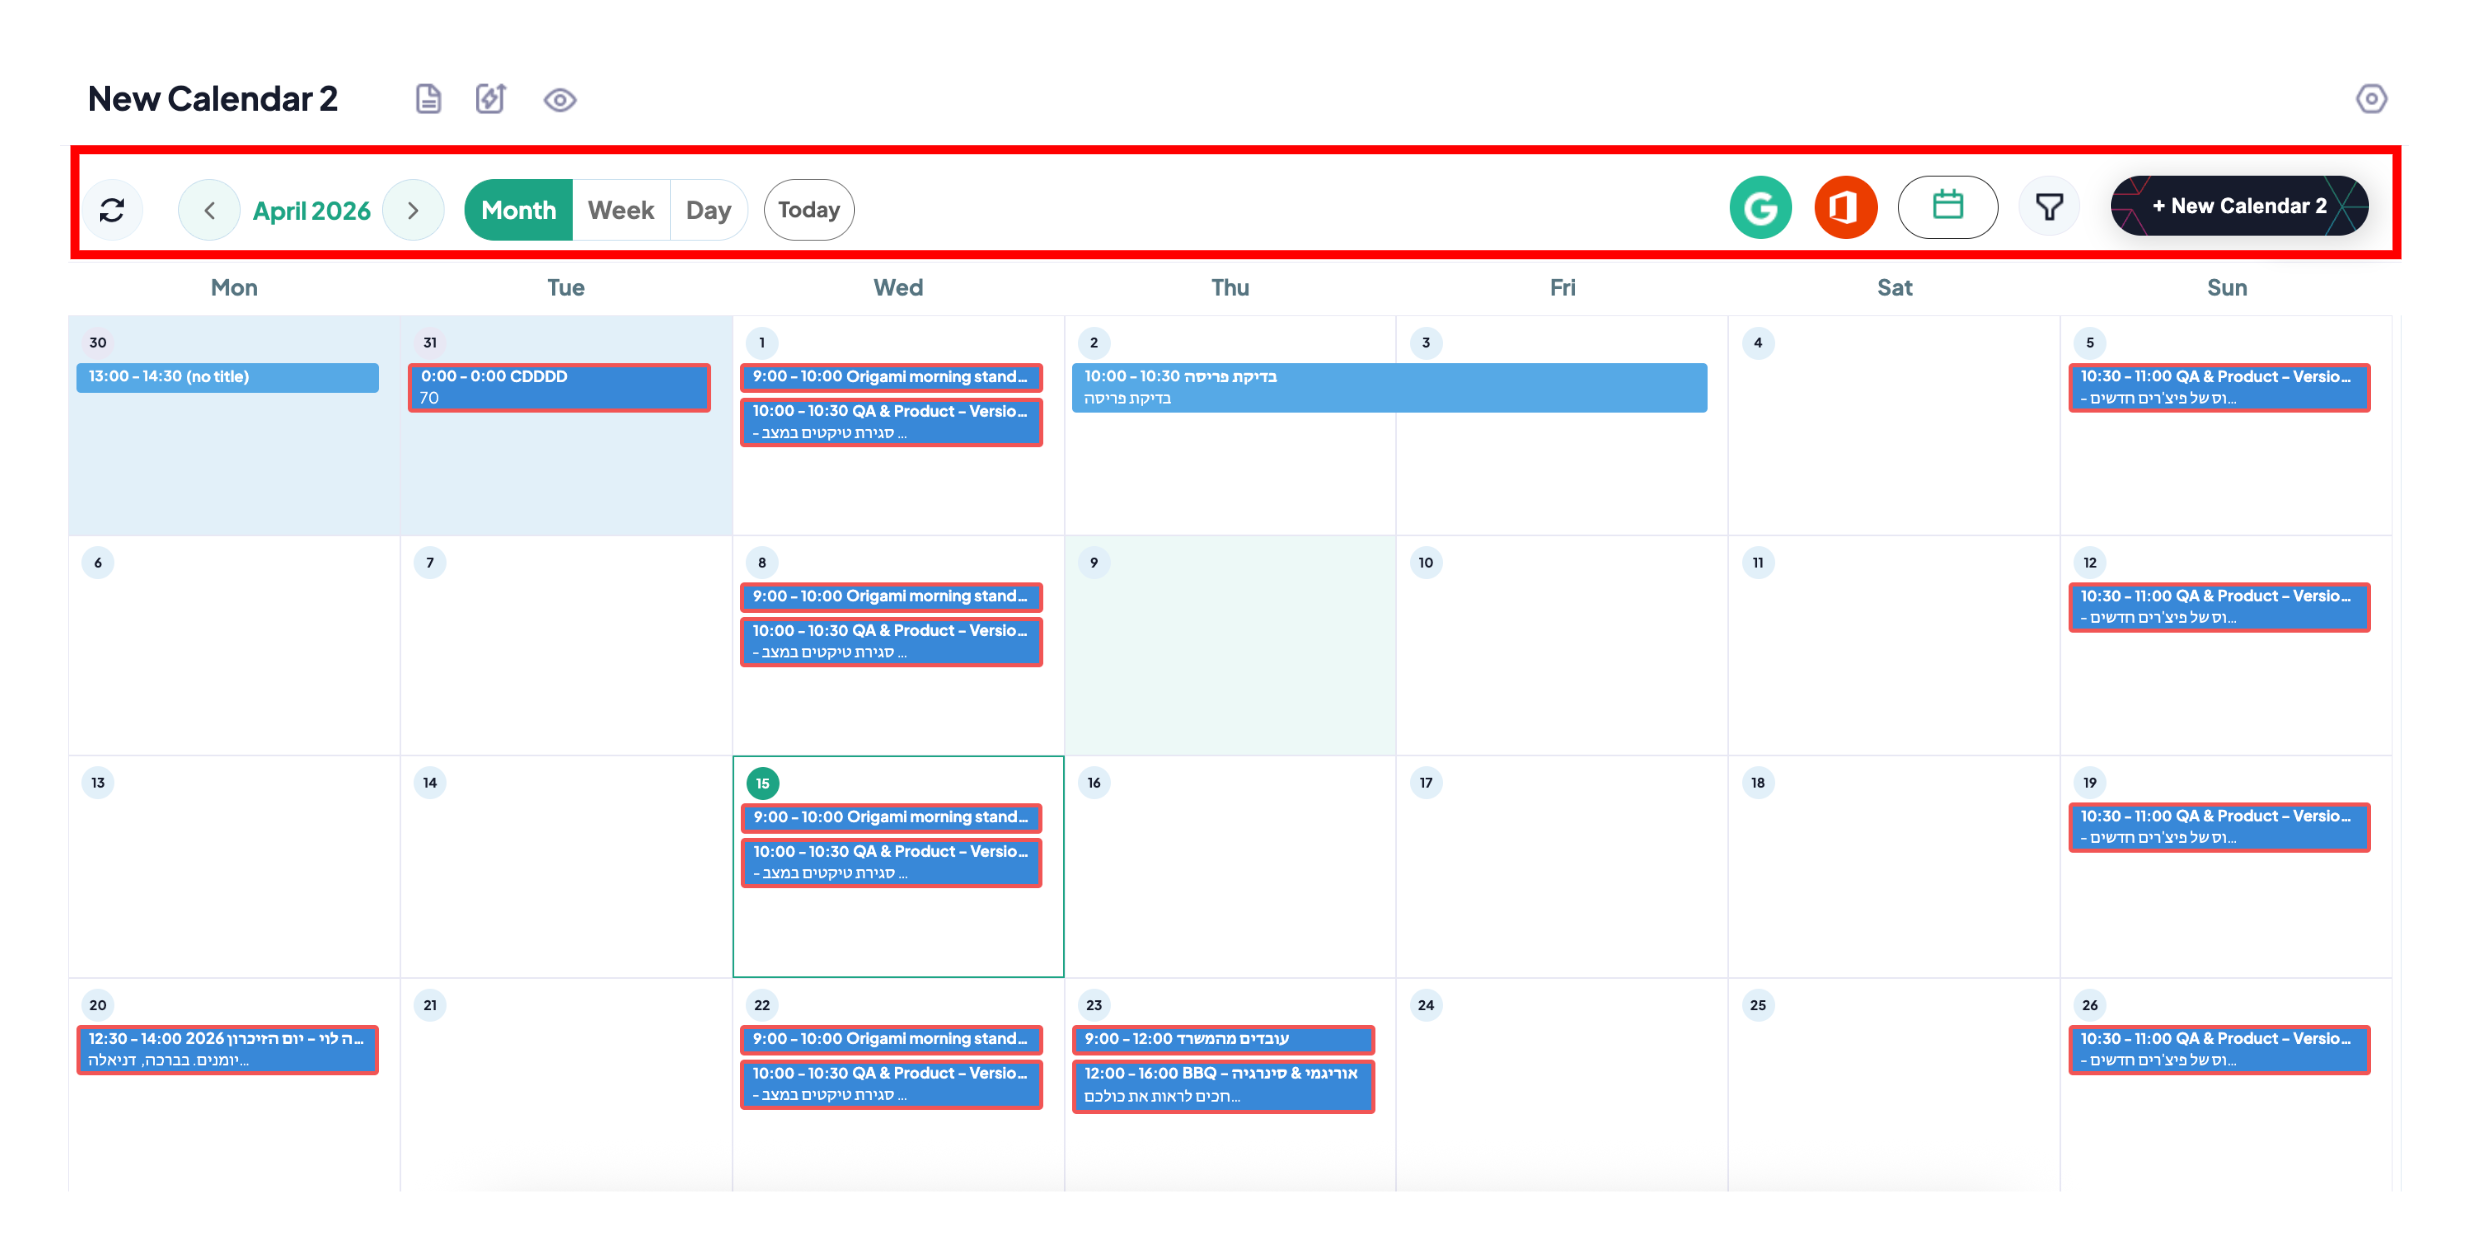Screen dimensions: 2469x1251
Task: Open the April 5 QA & Product event
Action: (x=2219, y=387)
